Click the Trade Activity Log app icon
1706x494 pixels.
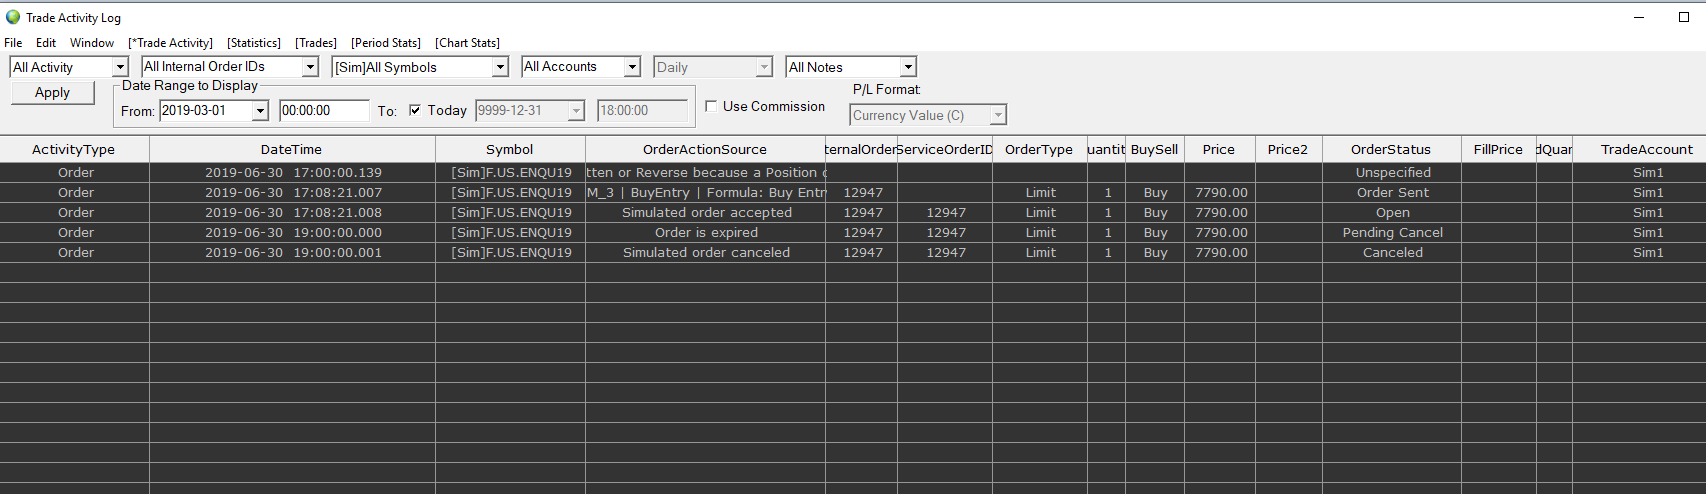pyautogui.click(x=13, y=17)
